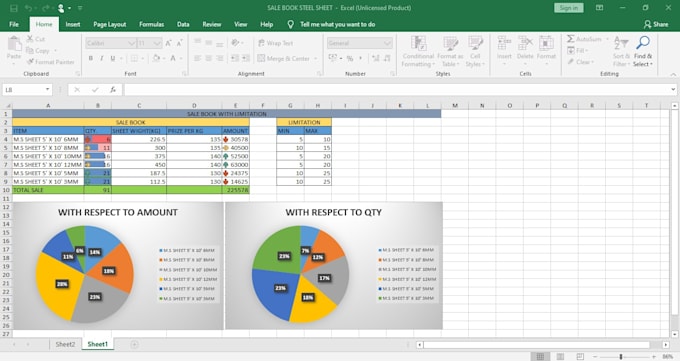Open the Conditional Formatting command
680x361 pixels.
pos(418,51)
